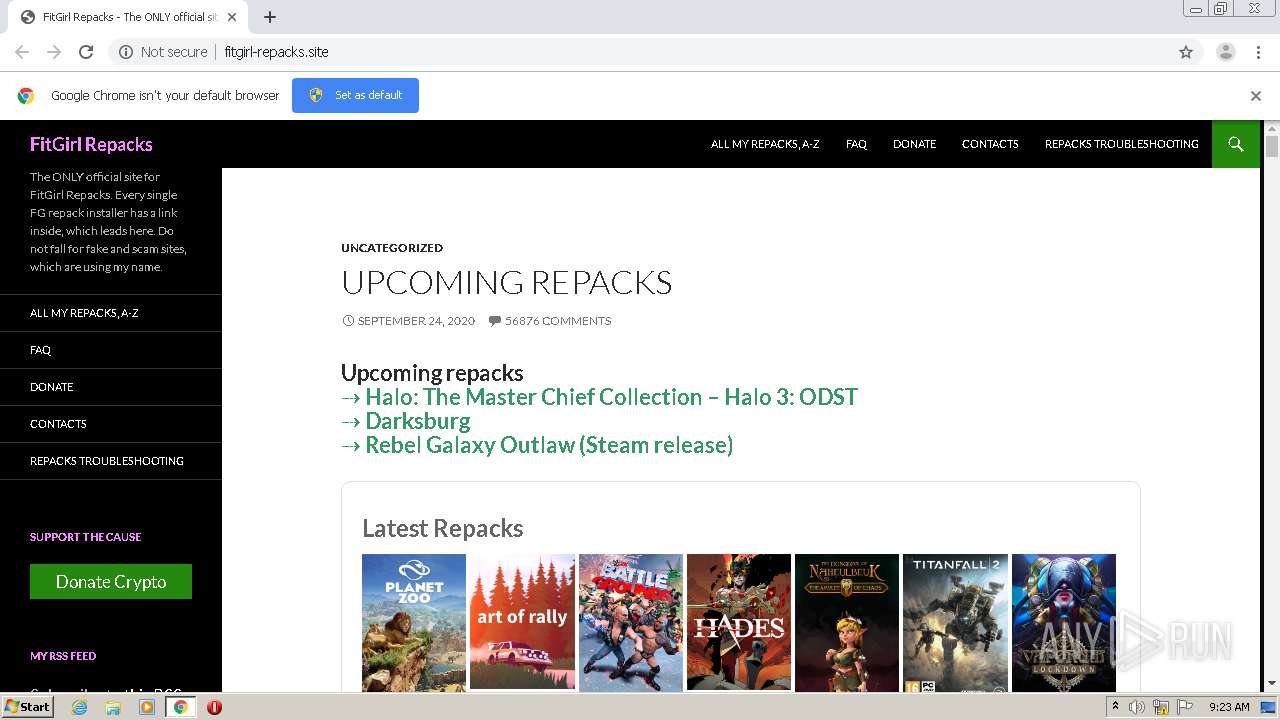Open the UNCATEGORIZED category link
Image resolution: width=1280 pixels, height=720 pixels.
[392, 248]
